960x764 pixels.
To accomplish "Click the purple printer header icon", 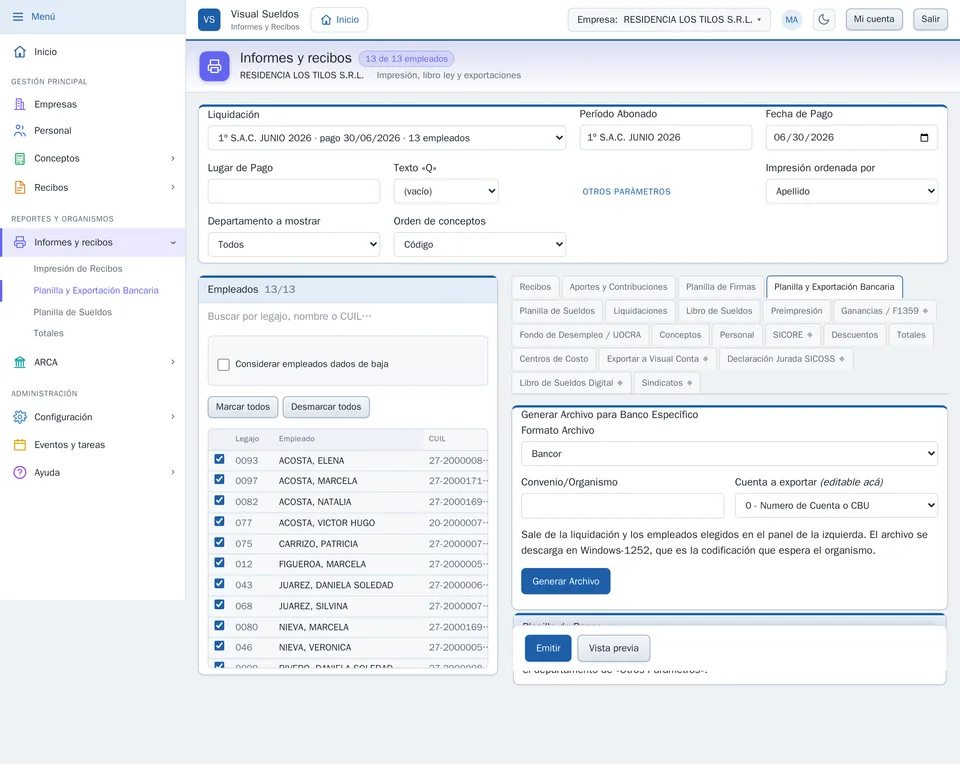I will point(214,66).
